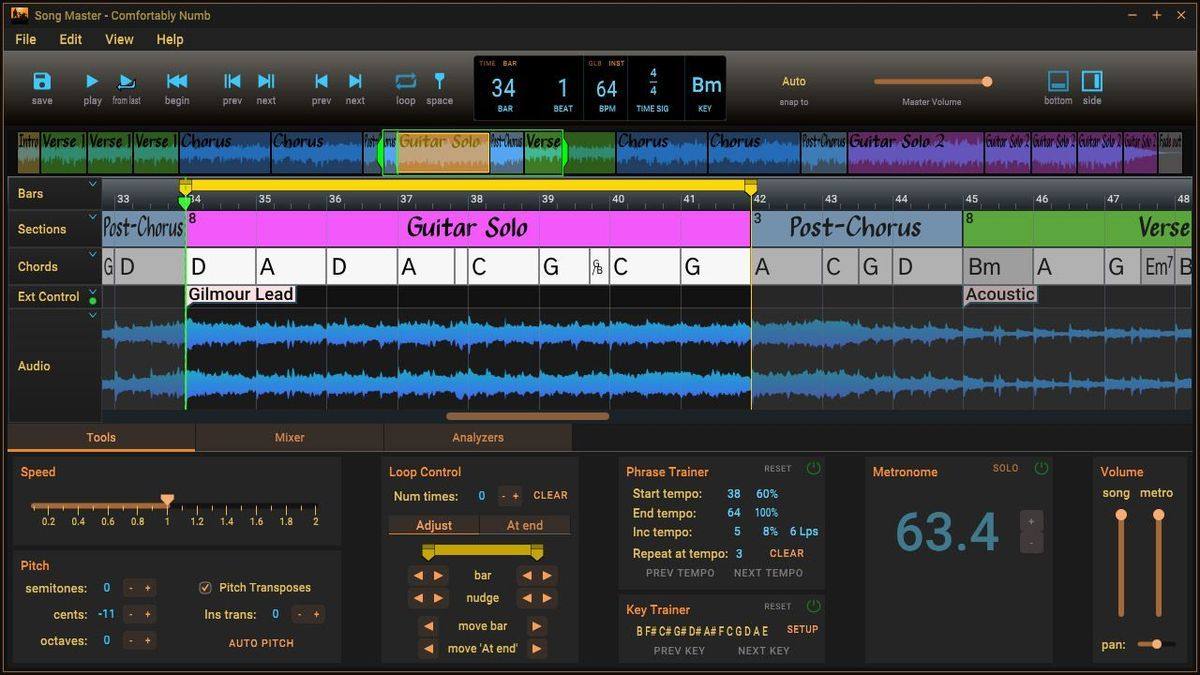Select the 'from last' playback icon

(x=127, y=82)
